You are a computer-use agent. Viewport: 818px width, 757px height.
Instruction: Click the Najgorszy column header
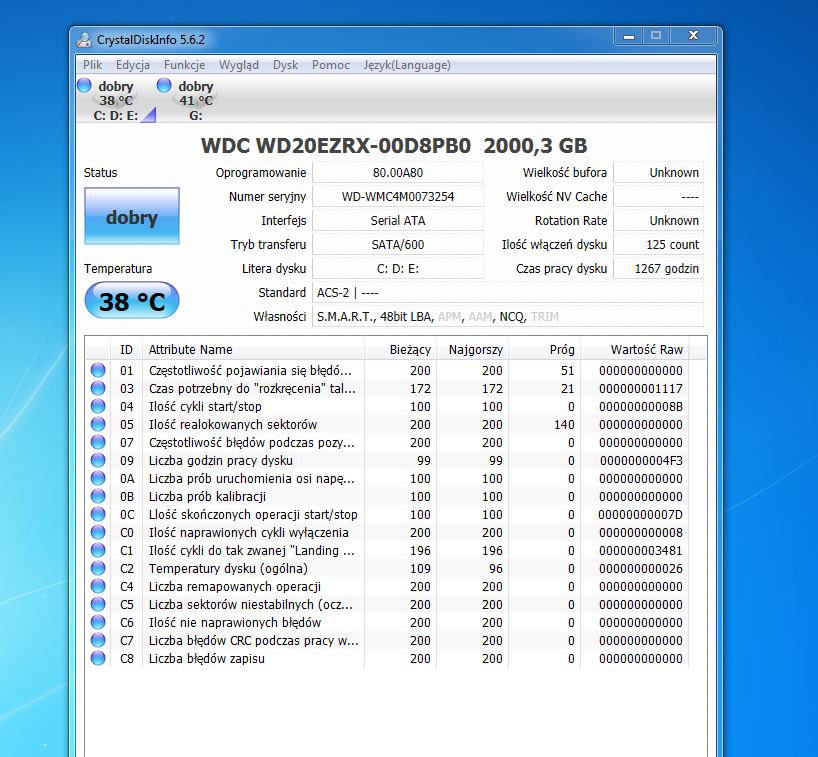pyautogui.click(x=472, y=350)
